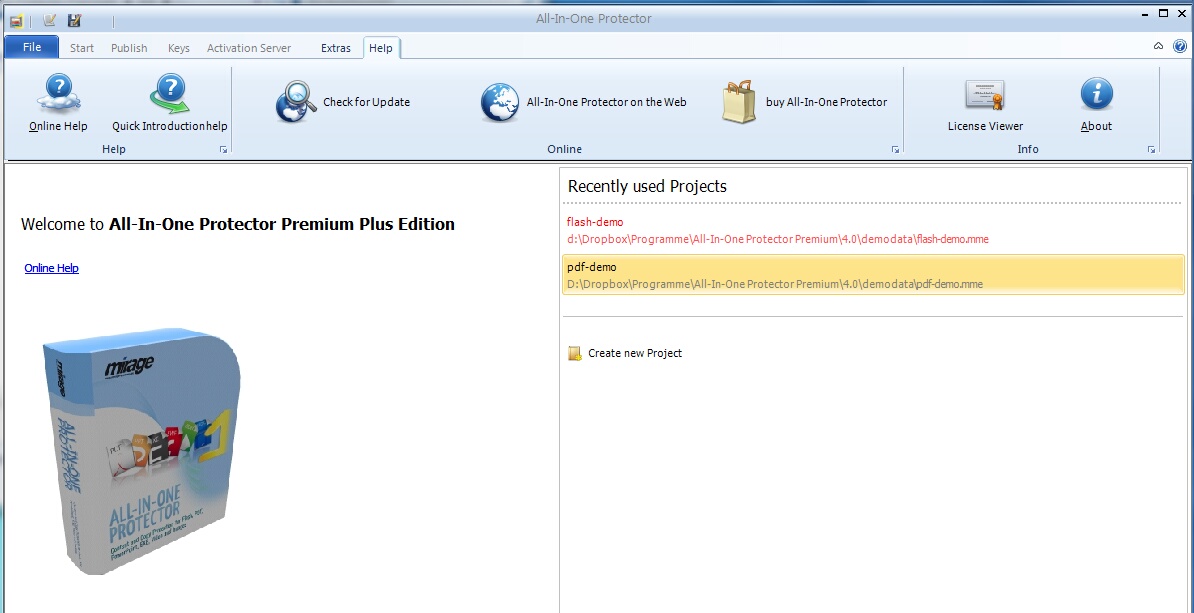The height and width of the screenshot is (613, 1194).
Task: Click Create new Project
Action: (634, 353)
